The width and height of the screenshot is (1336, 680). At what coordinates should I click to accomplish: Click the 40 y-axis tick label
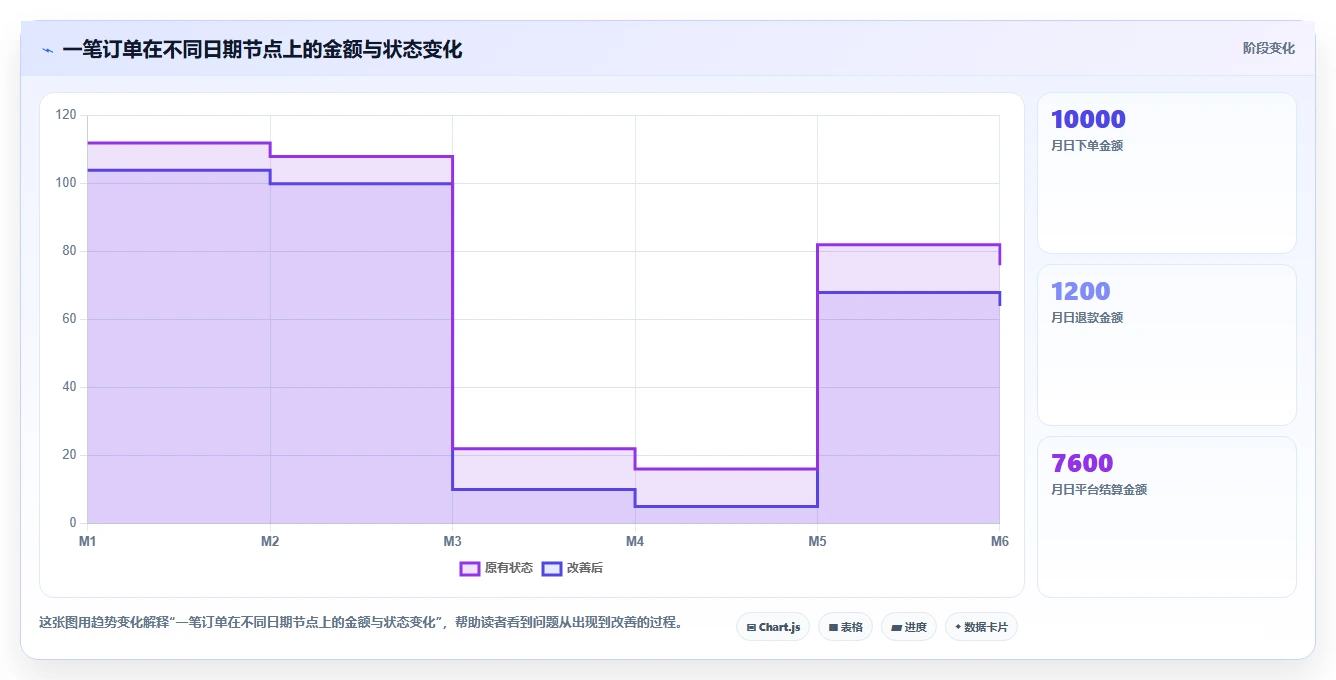tap(69, 387)
